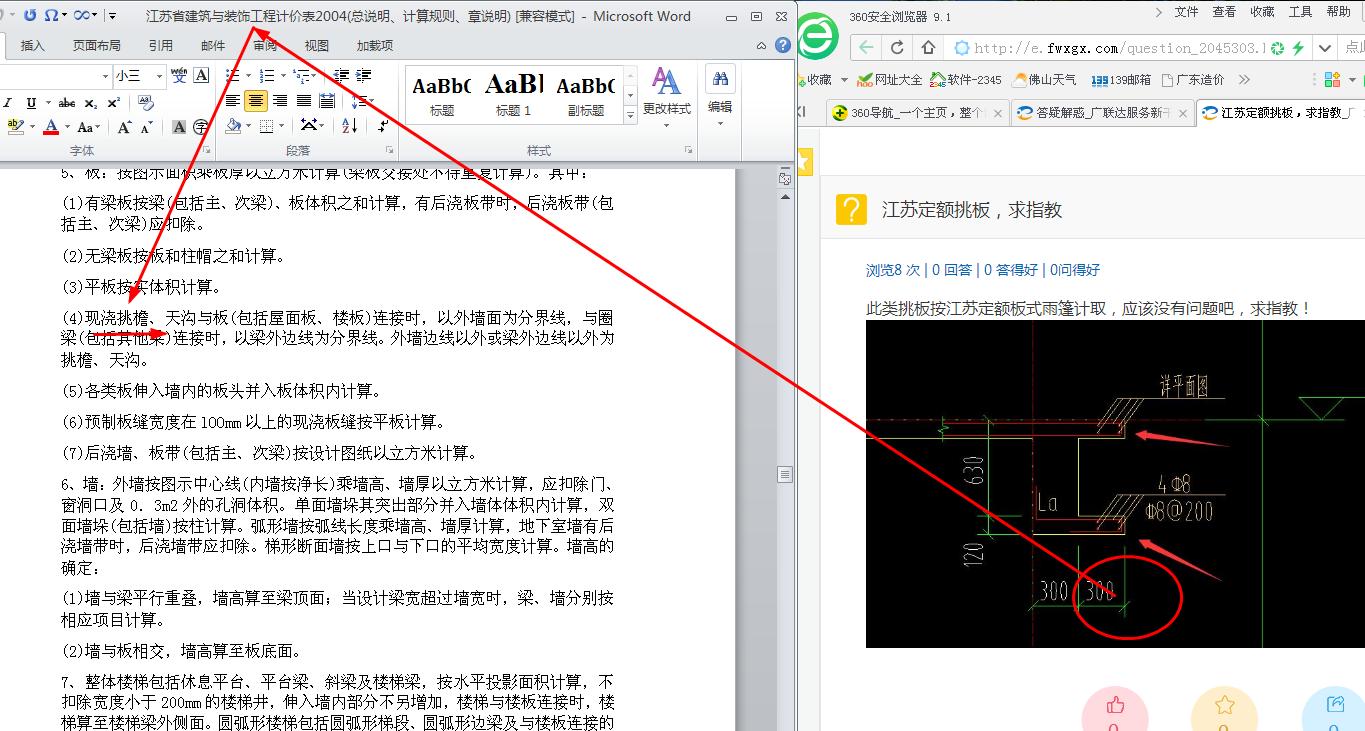Toggle underline formatting

click(31, 103)
